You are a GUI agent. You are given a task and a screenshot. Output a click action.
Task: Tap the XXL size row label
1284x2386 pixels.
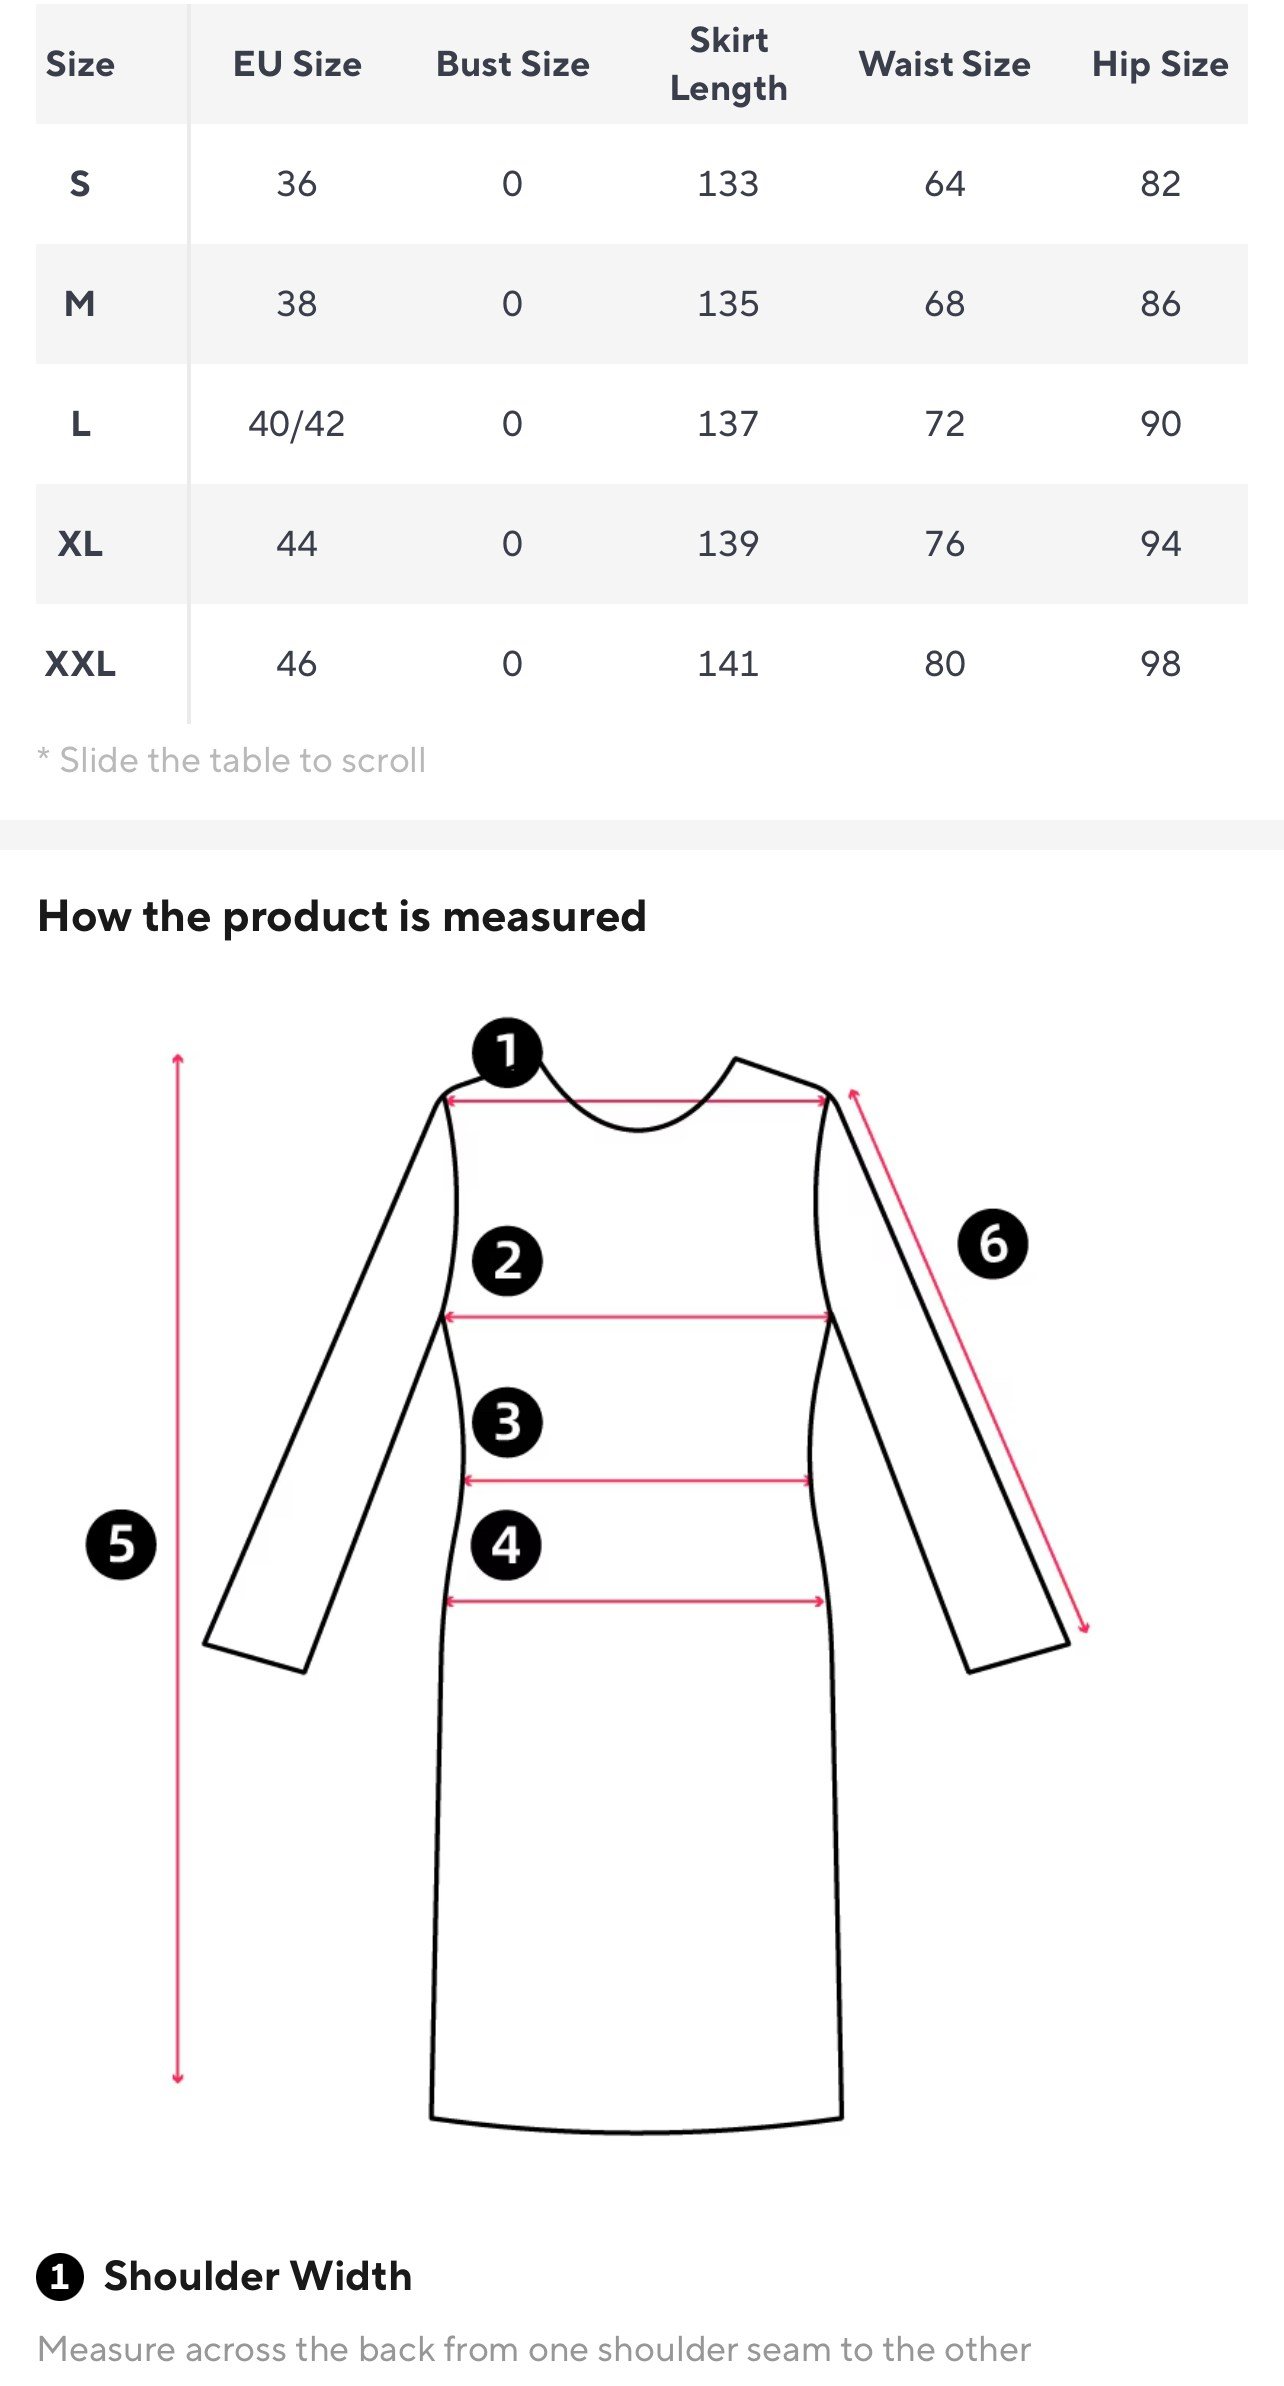tap(80, 664)
